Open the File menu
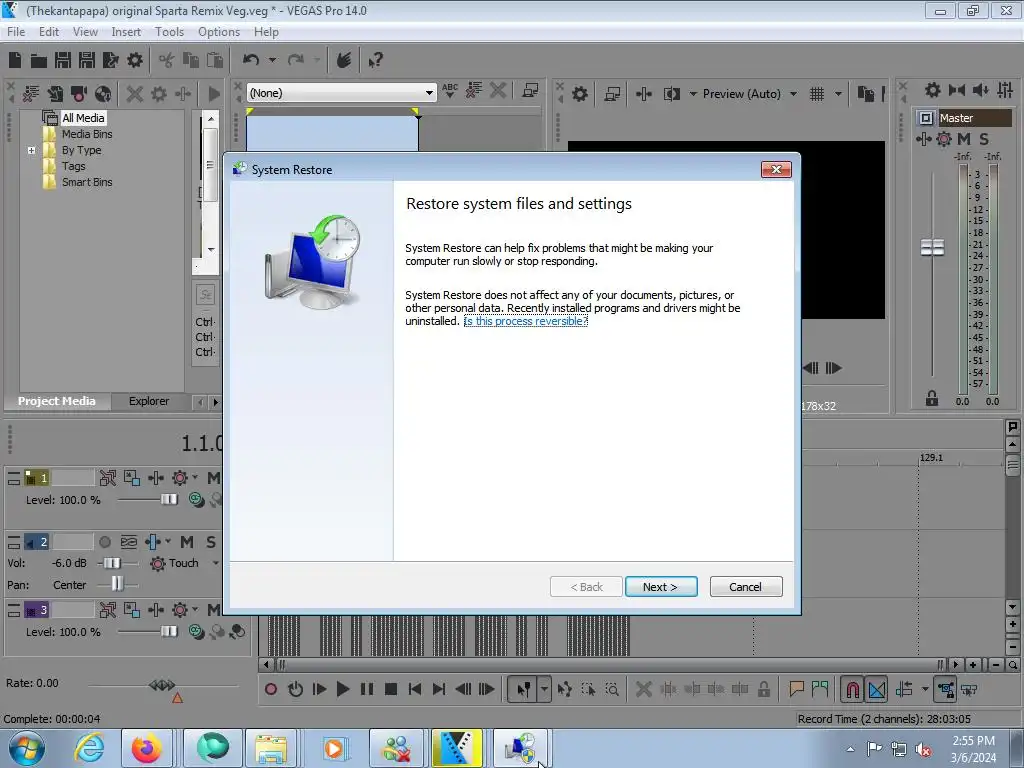This screenshot has height=768, width=1024. click(16, 31)
